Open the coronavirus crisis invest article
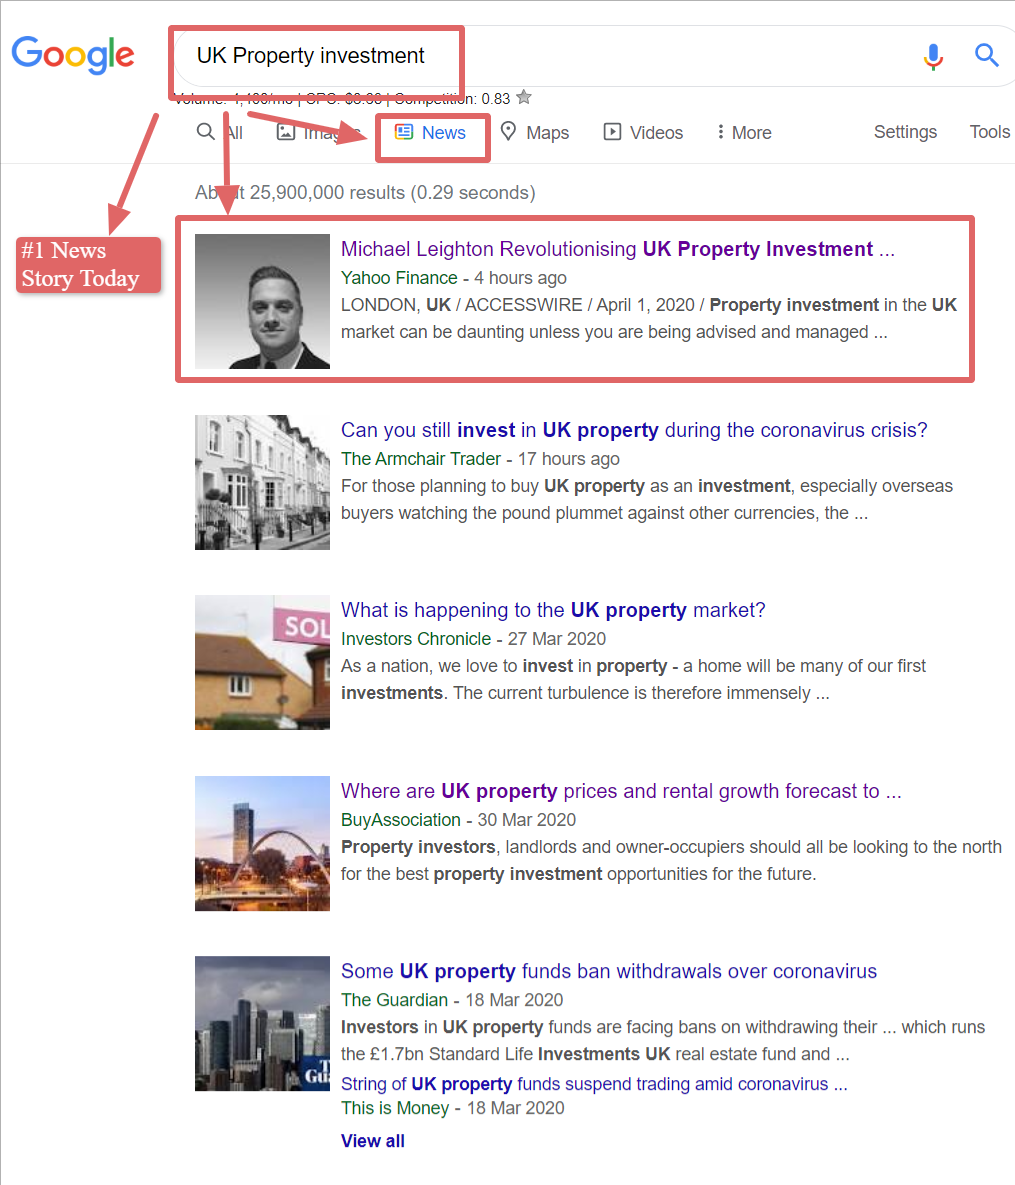Viewport: 1015px width, 1185px height. coord(634,430)
